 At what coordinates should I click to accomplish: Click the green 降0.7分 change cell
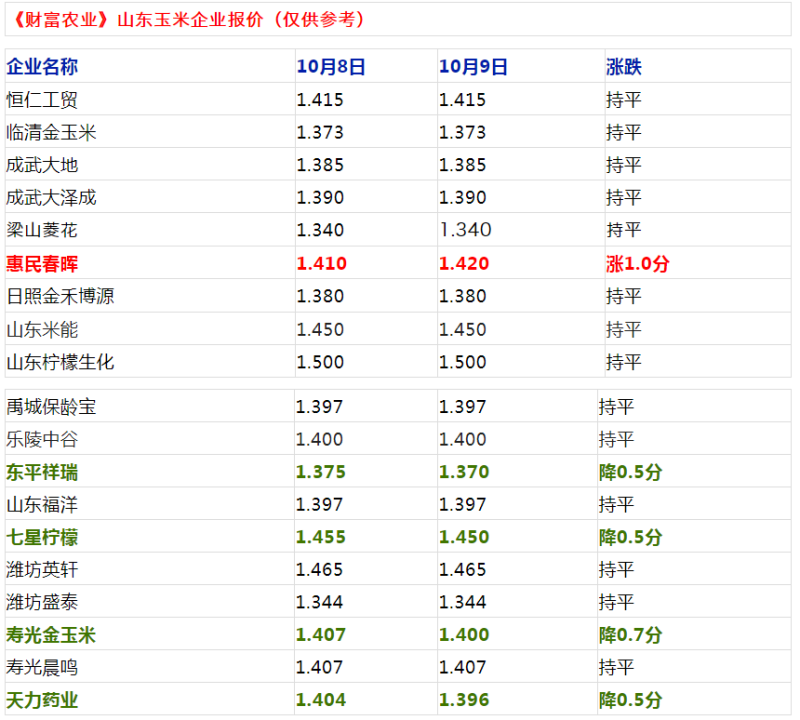(630, 635)
